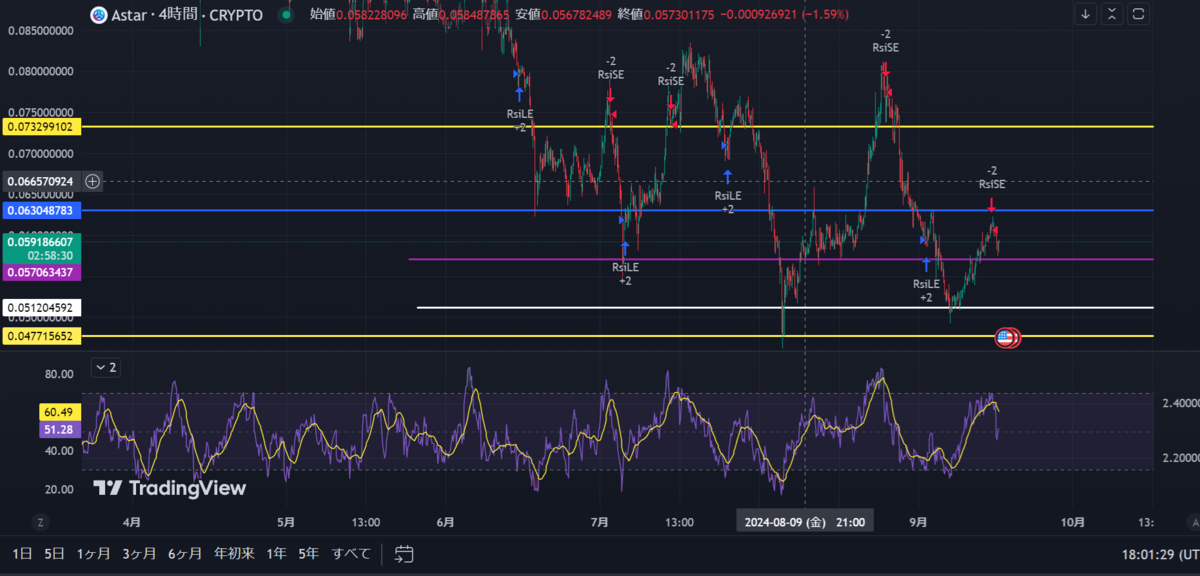Click the Astar・4時間・CRYPTO title
This screenshot has width=1200, height=576.
coord(188,15)
